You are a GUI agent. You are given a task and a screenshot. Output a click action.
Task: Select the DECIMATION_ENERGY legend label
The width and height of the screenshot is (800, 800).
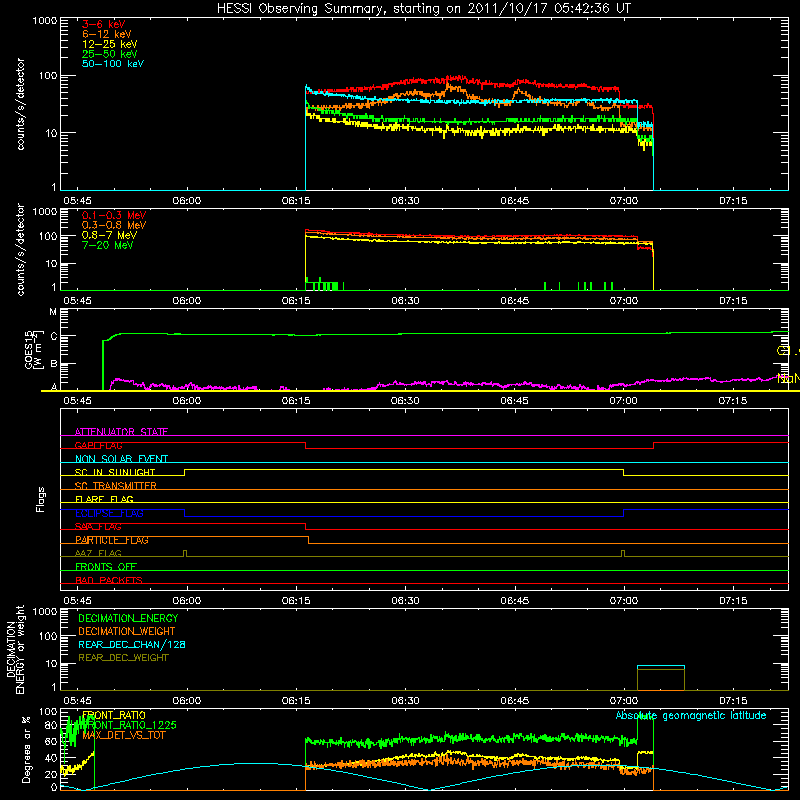click(128, 618)
